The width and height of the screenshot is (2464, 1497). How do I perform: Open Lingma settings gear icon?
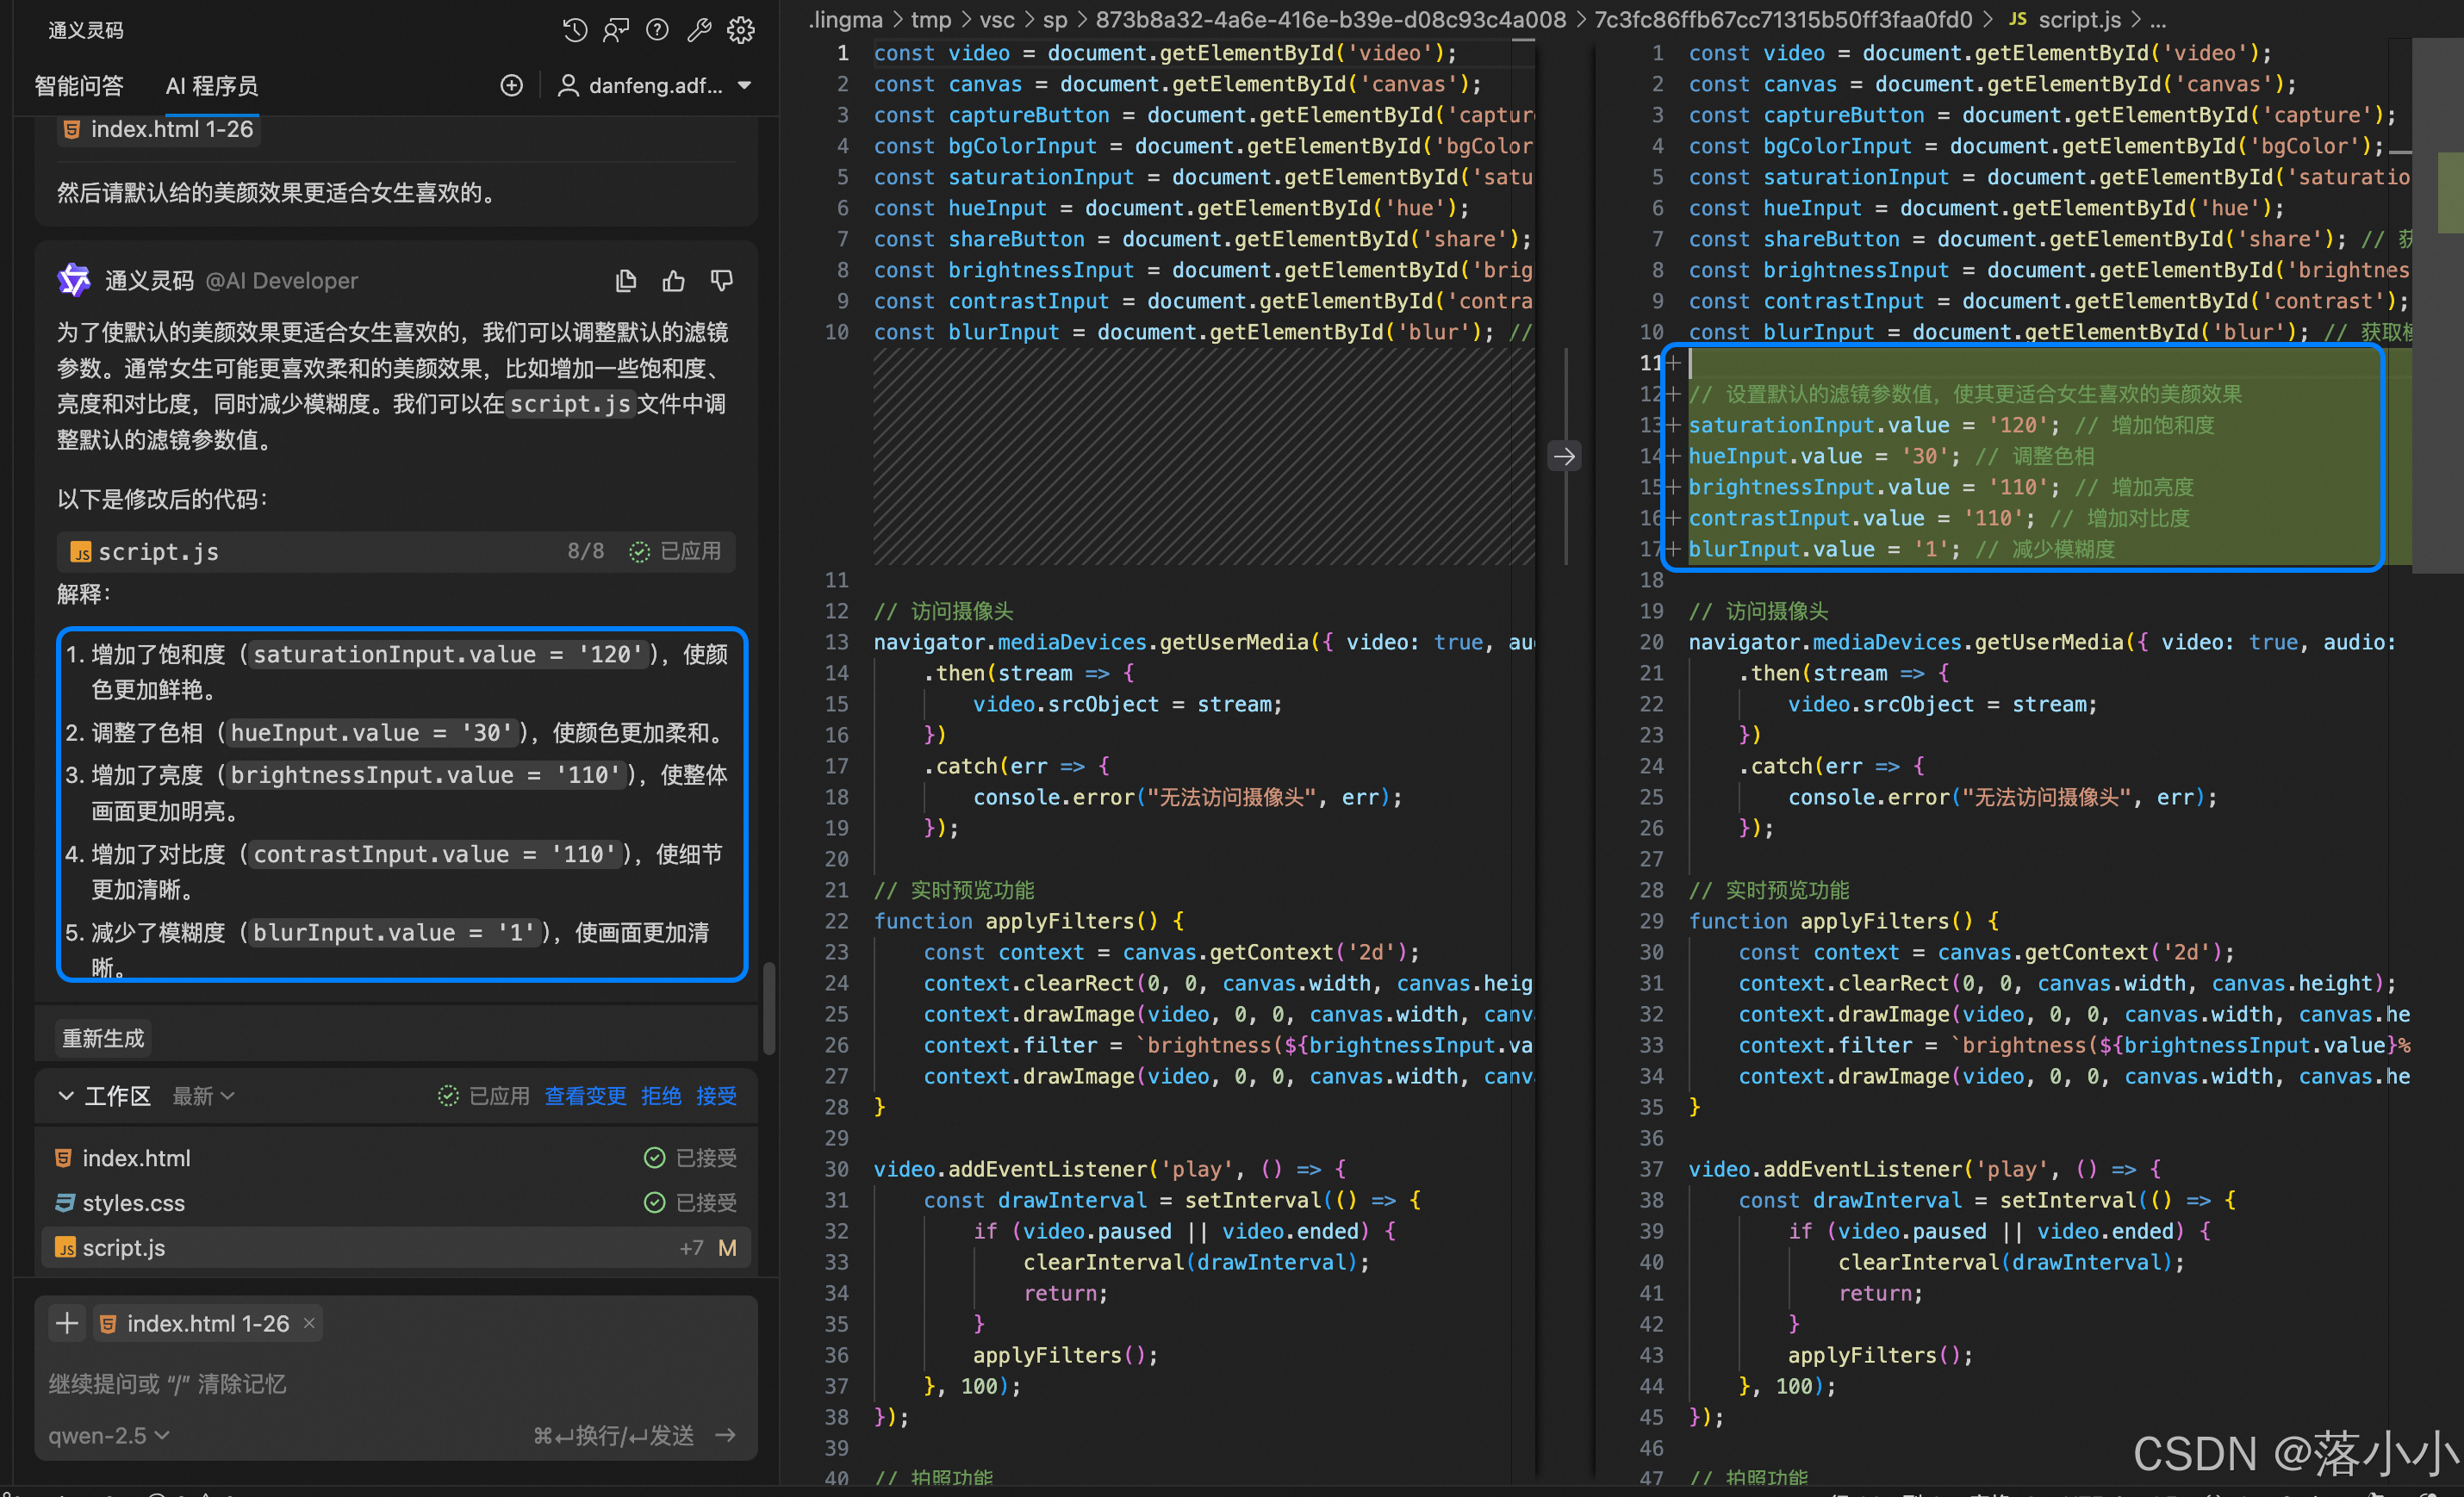pos(741,30)
